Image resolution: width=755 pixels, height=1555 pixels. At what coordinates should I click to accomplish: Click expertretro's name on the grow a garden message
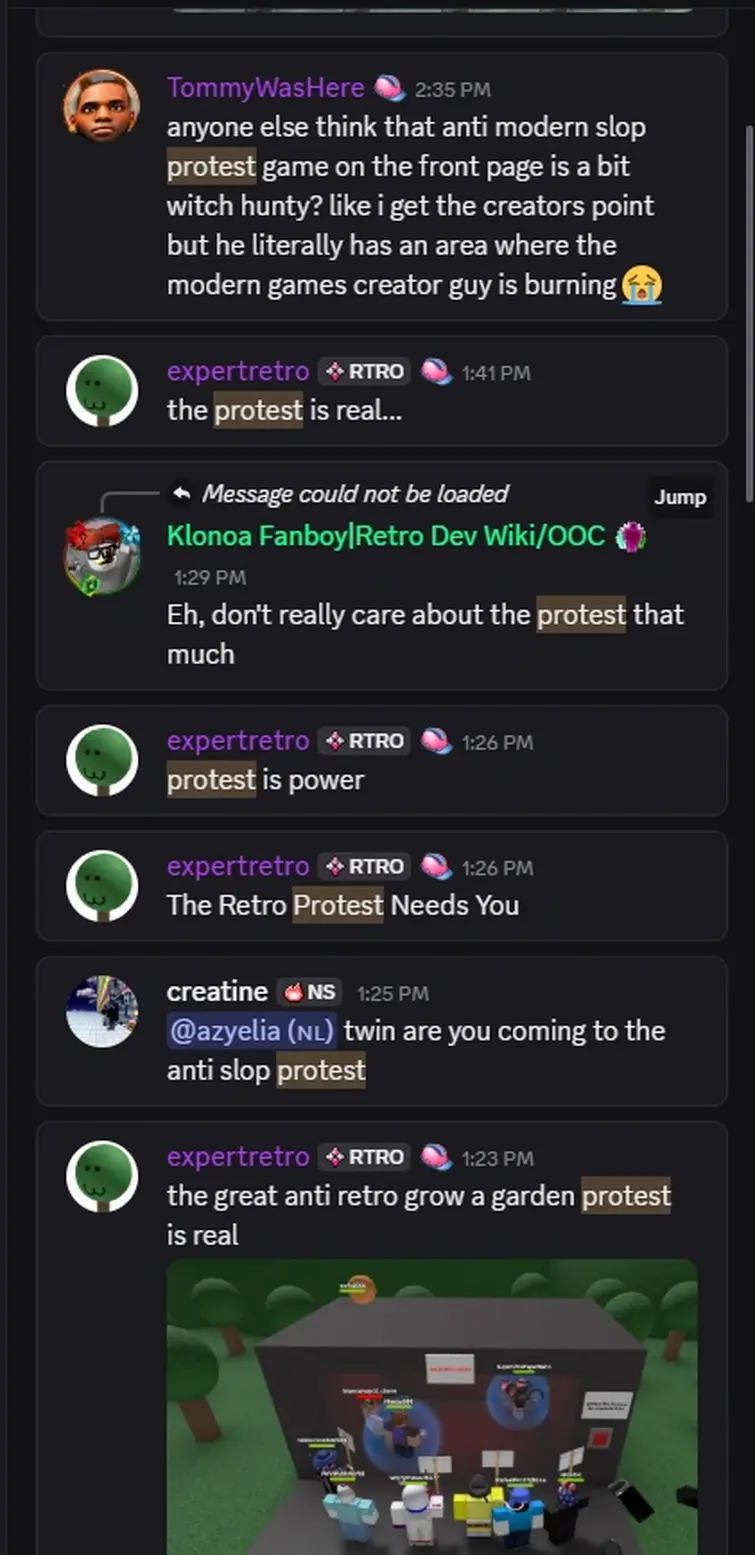(x=238, y=1157)
